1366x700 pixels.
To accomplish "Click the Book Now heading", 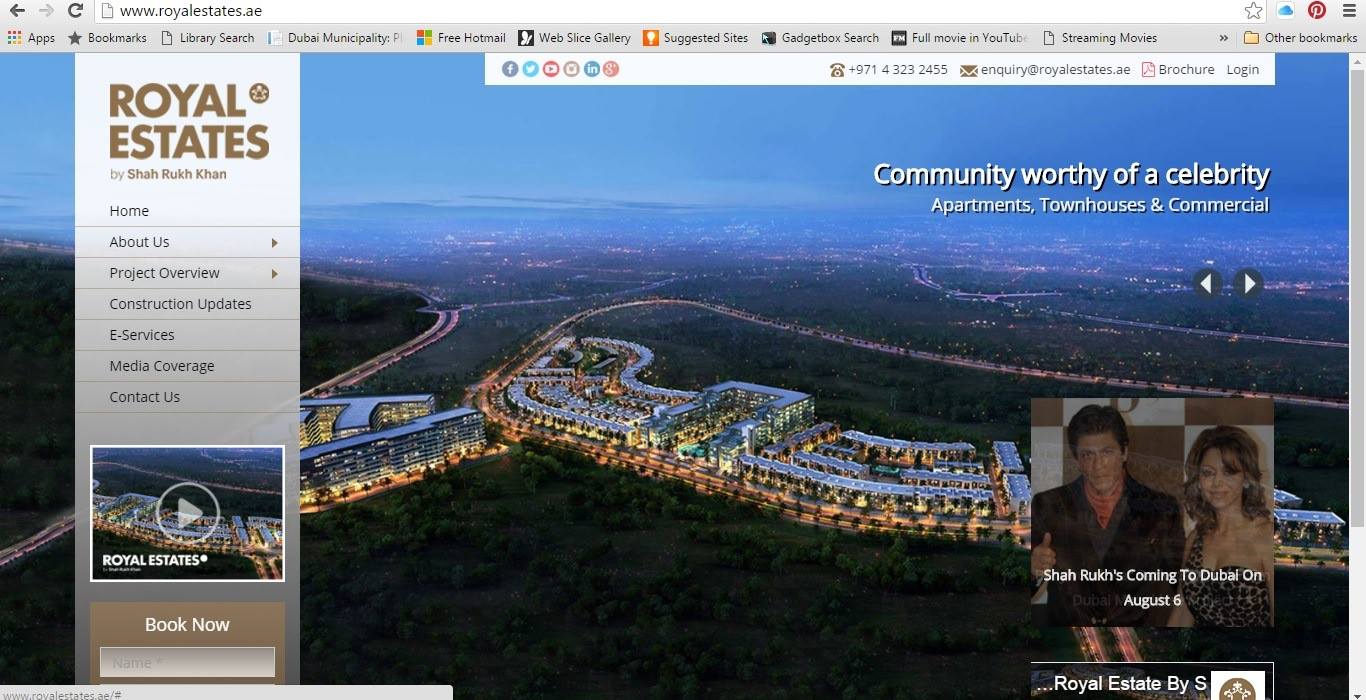I will pyautogui.click(x=187, y=625).
